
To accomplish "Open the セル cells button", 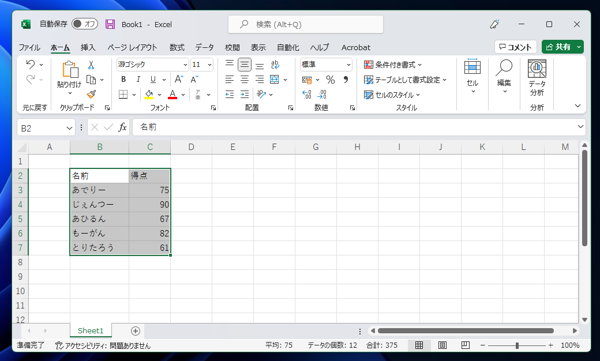I will tap(472, 76).
